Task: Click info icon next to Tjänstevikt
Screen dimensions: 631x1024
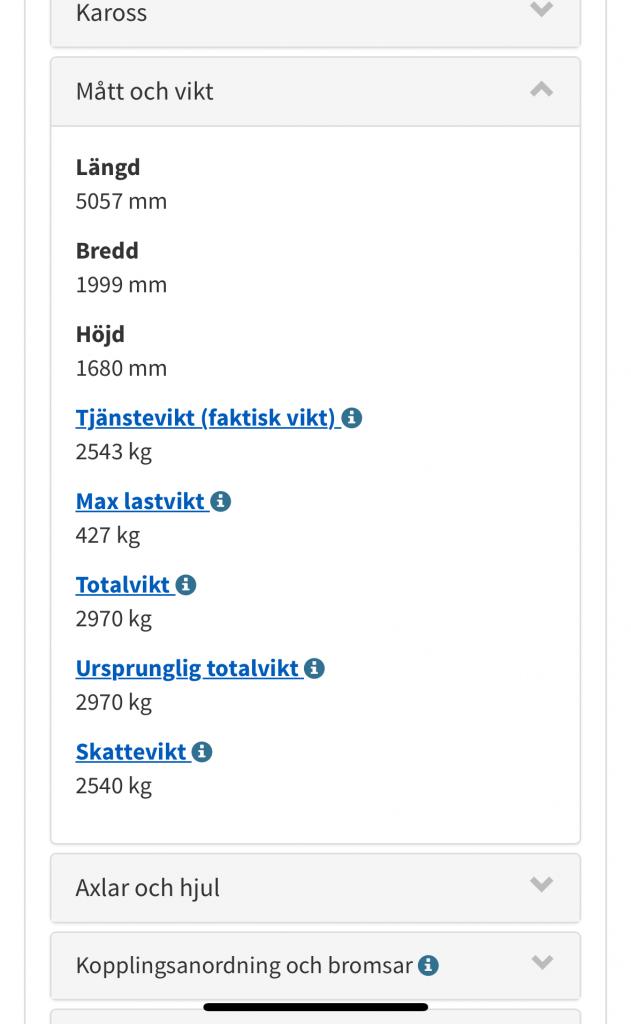Action: pos(352,418)
